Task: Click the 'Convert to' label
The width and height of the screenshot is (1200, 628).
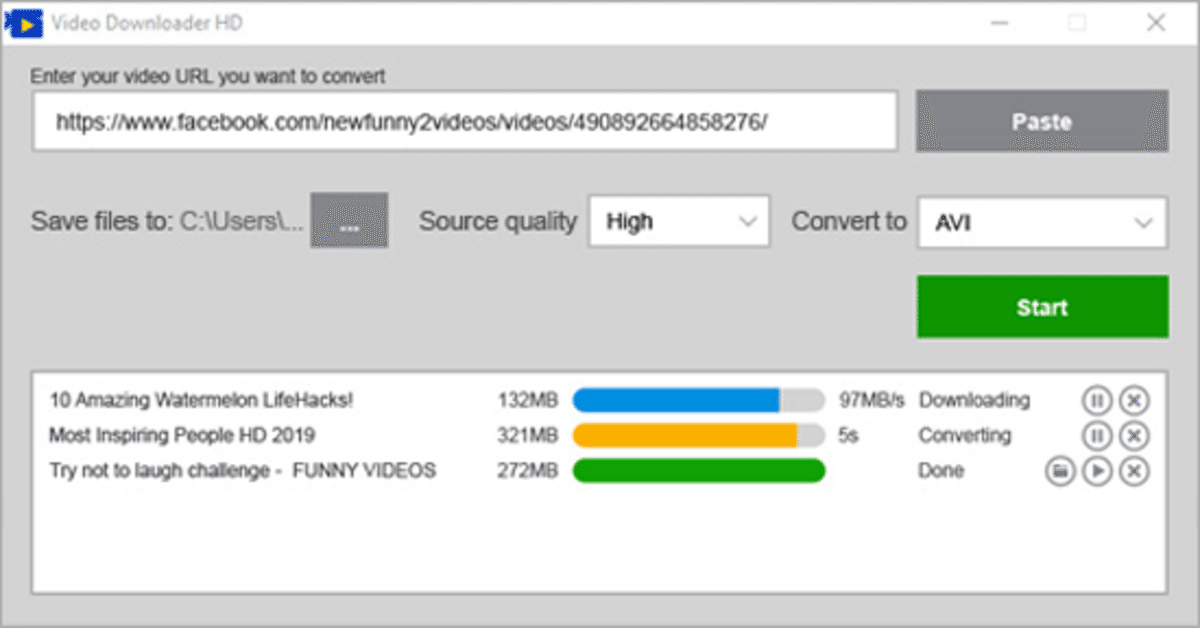Action: click(x=849, y=222)
